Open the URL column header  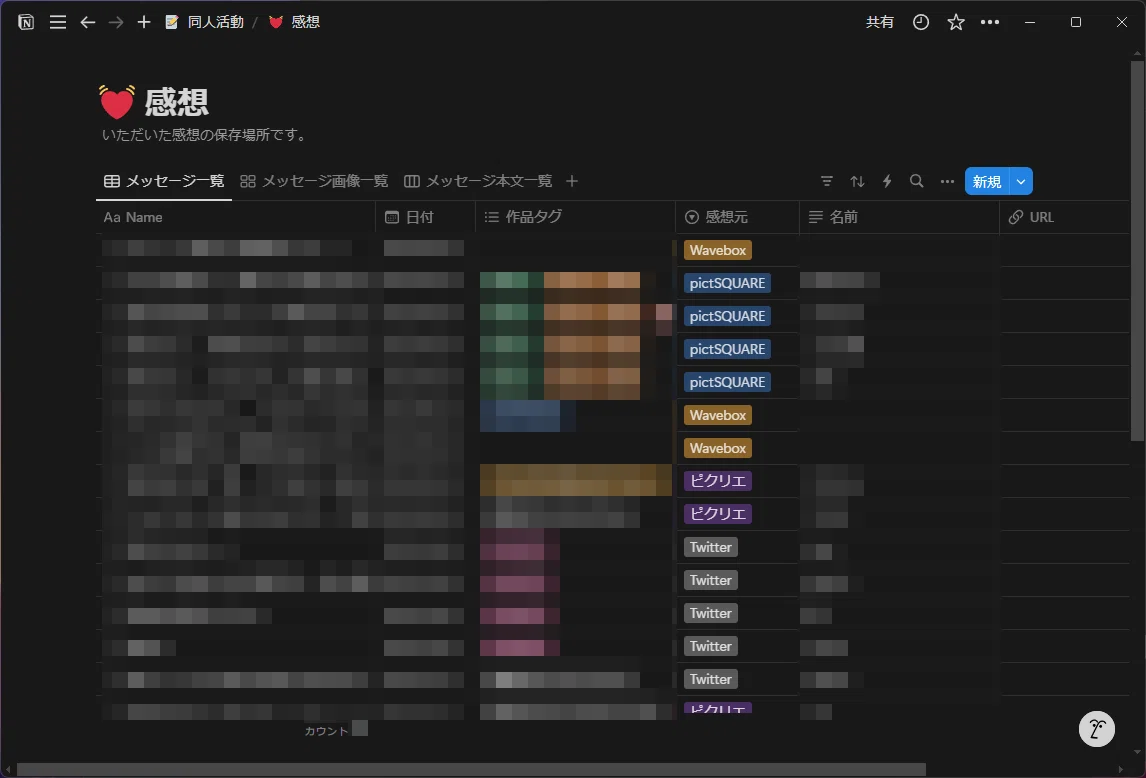click(1064, 217)
